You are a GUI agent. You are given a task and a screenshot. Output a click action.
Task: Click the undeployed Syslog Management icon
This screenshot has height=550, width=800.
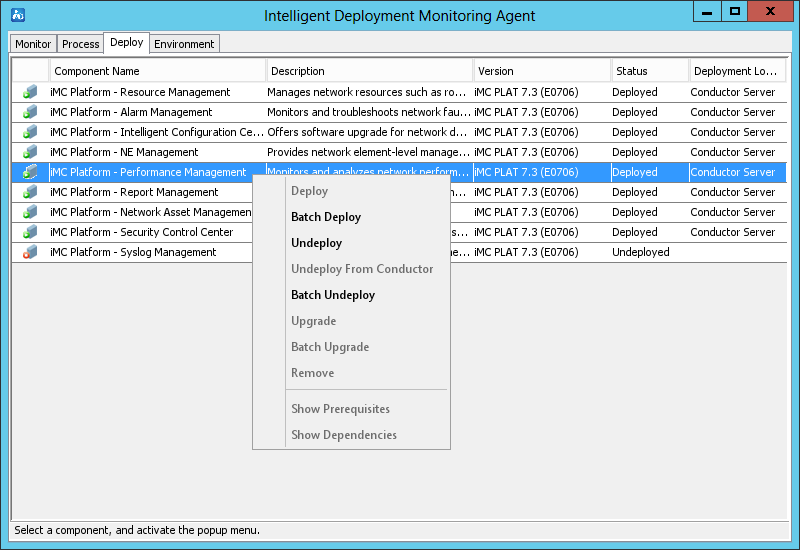click(30, 252)
